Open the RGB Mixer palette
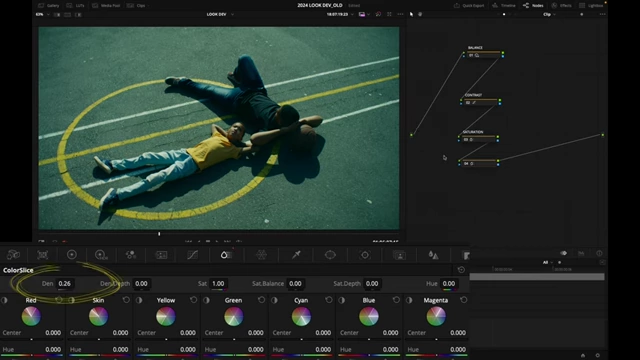 click(x=131, y=255)
